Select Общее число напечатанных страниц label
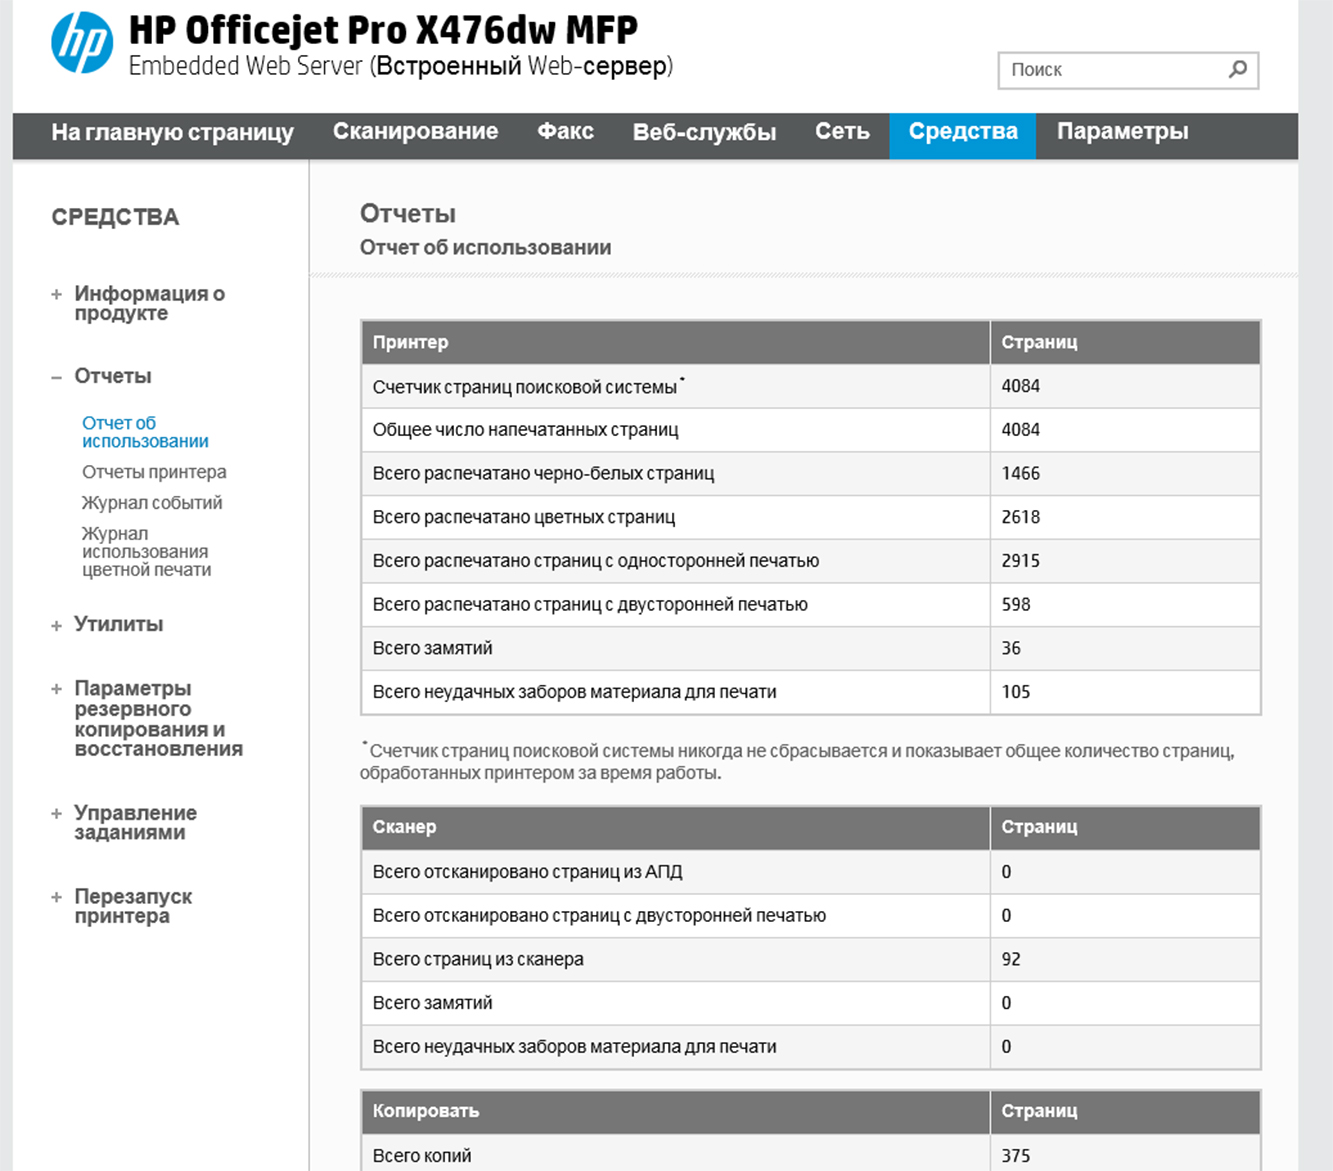 525,430
